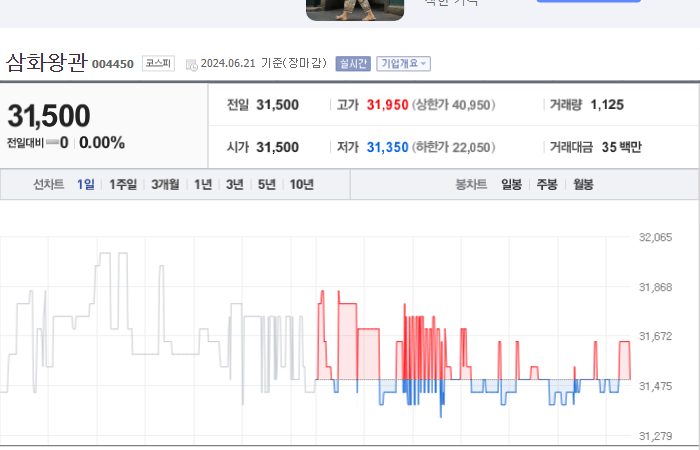Image resolution: width=700 pixels, height=450 pixels.
Task: Click the 거래대금 value 35 백만
Action: [621, 147]
